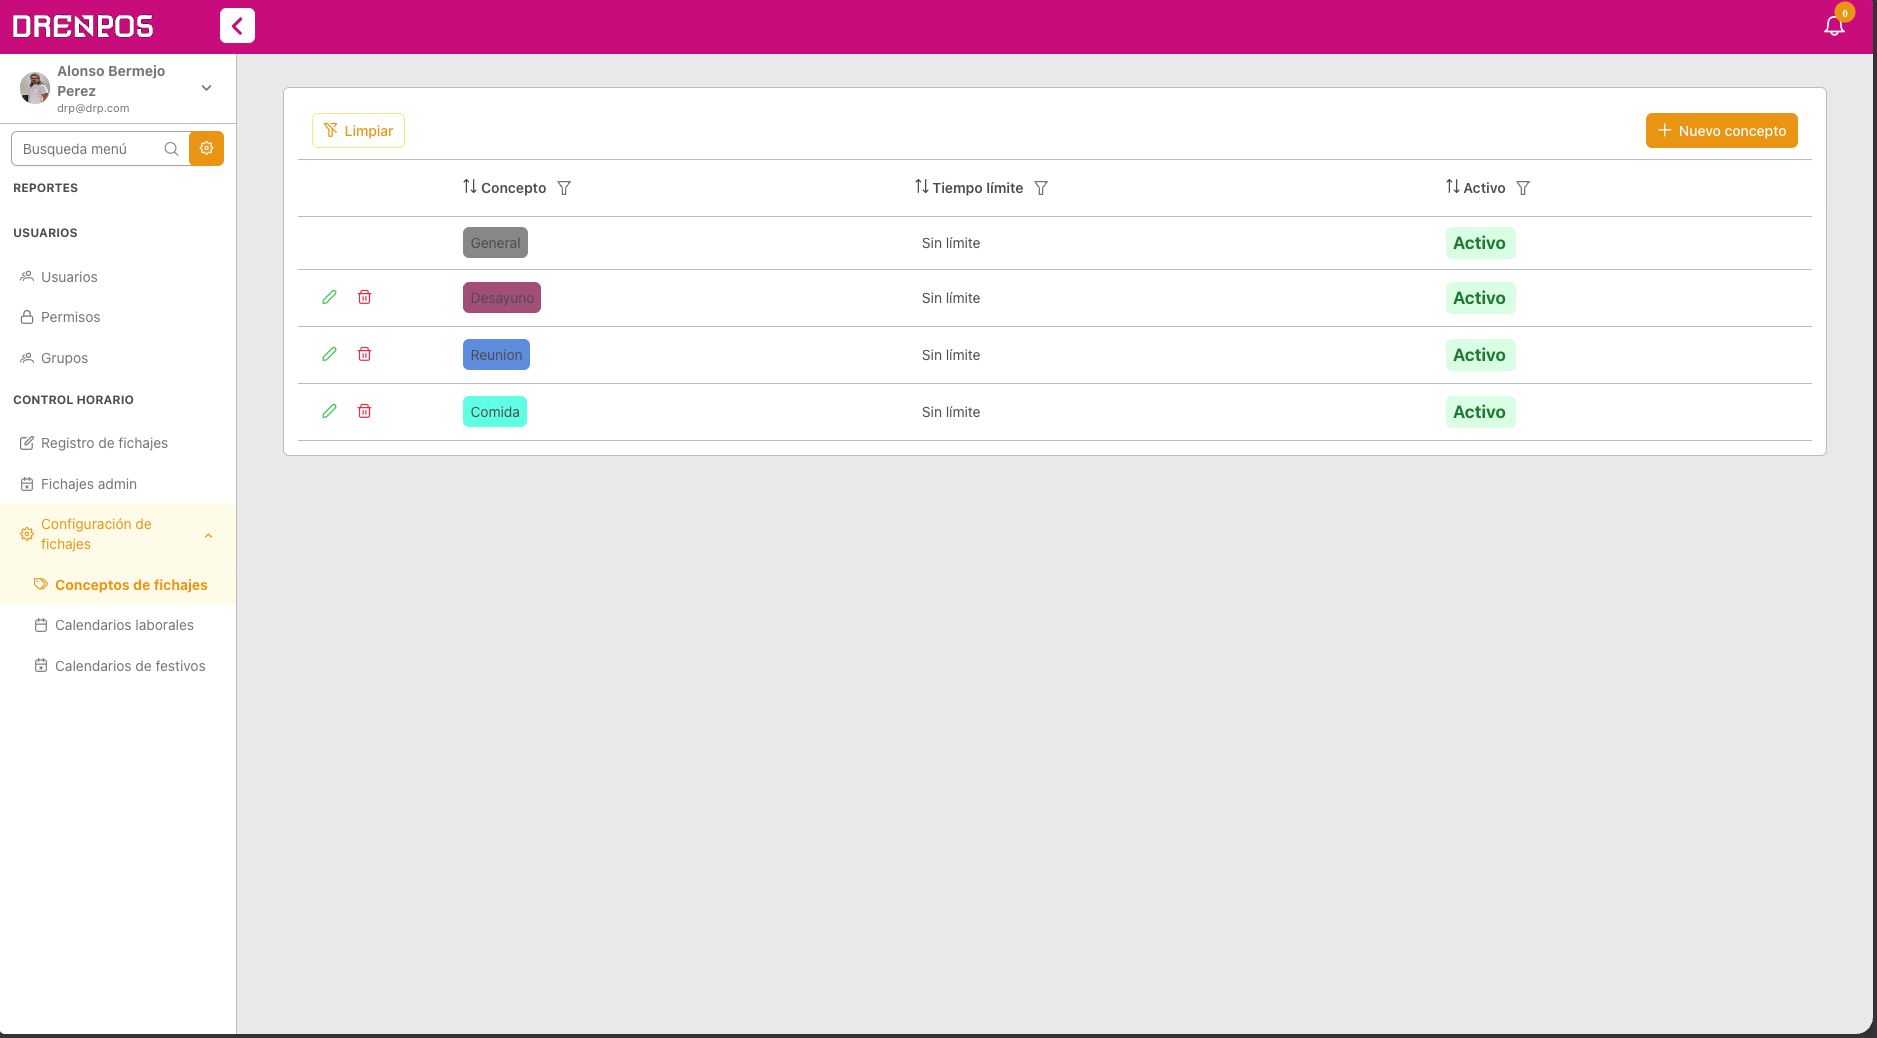Image resolution: width=1877 pixels, height=1038 pixels.
Task: Click Sin límite in the Reunion row
Action: 951,355
